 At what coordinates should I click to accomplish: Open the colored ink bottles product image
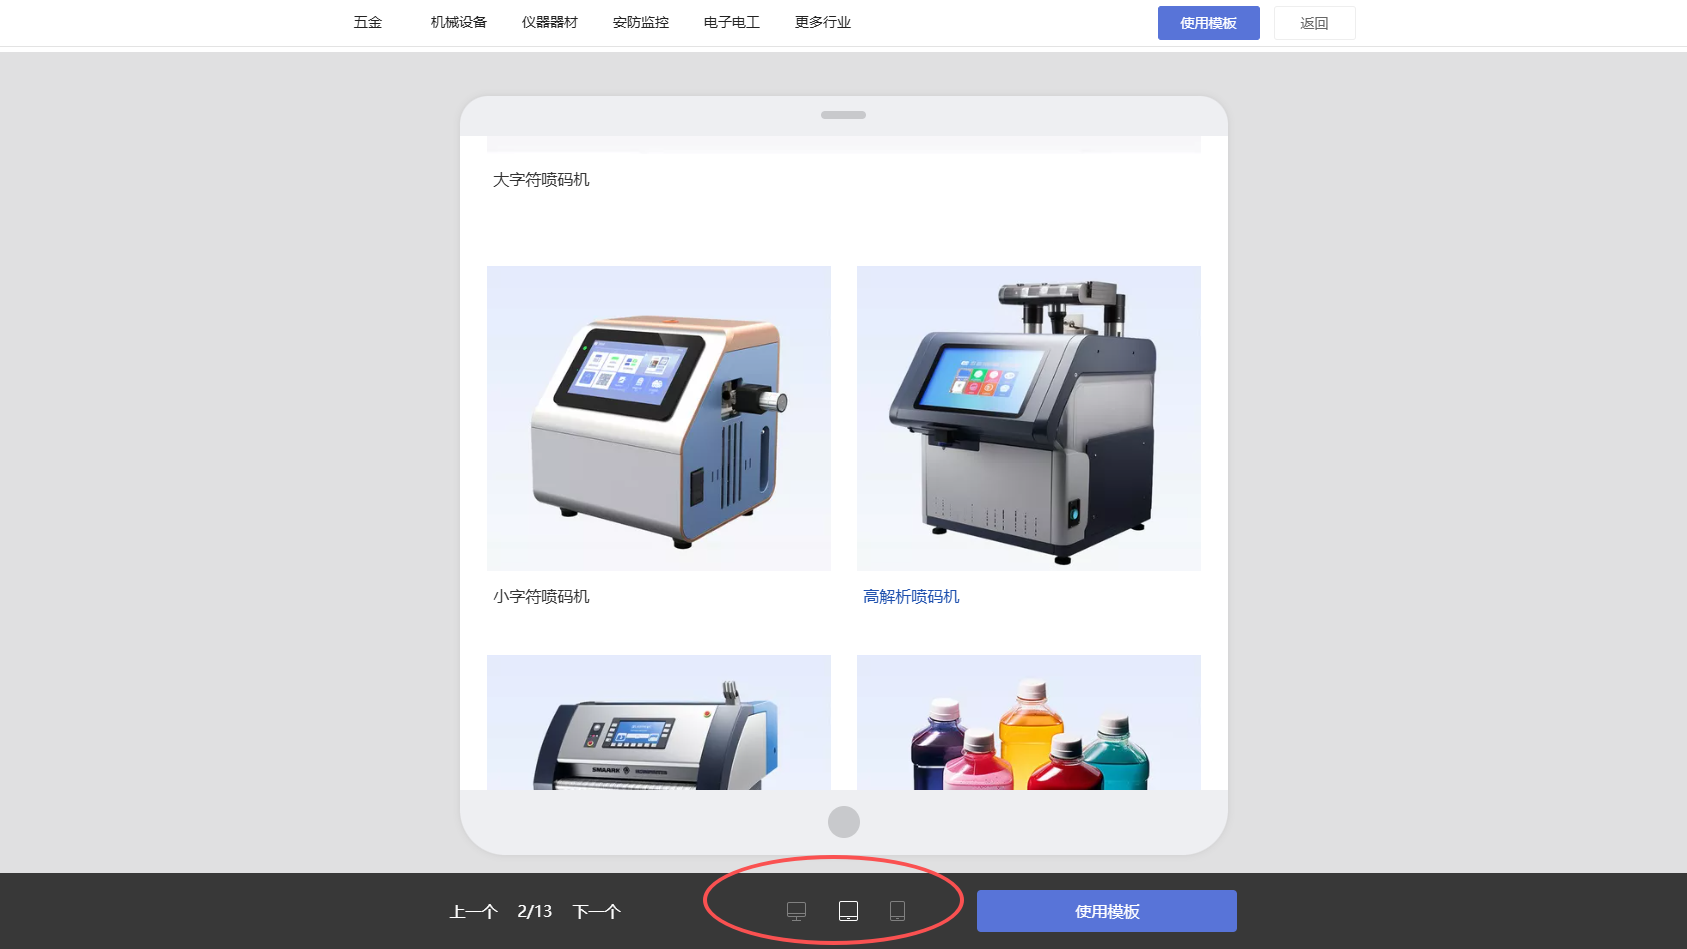click(x=1029, y=722)
